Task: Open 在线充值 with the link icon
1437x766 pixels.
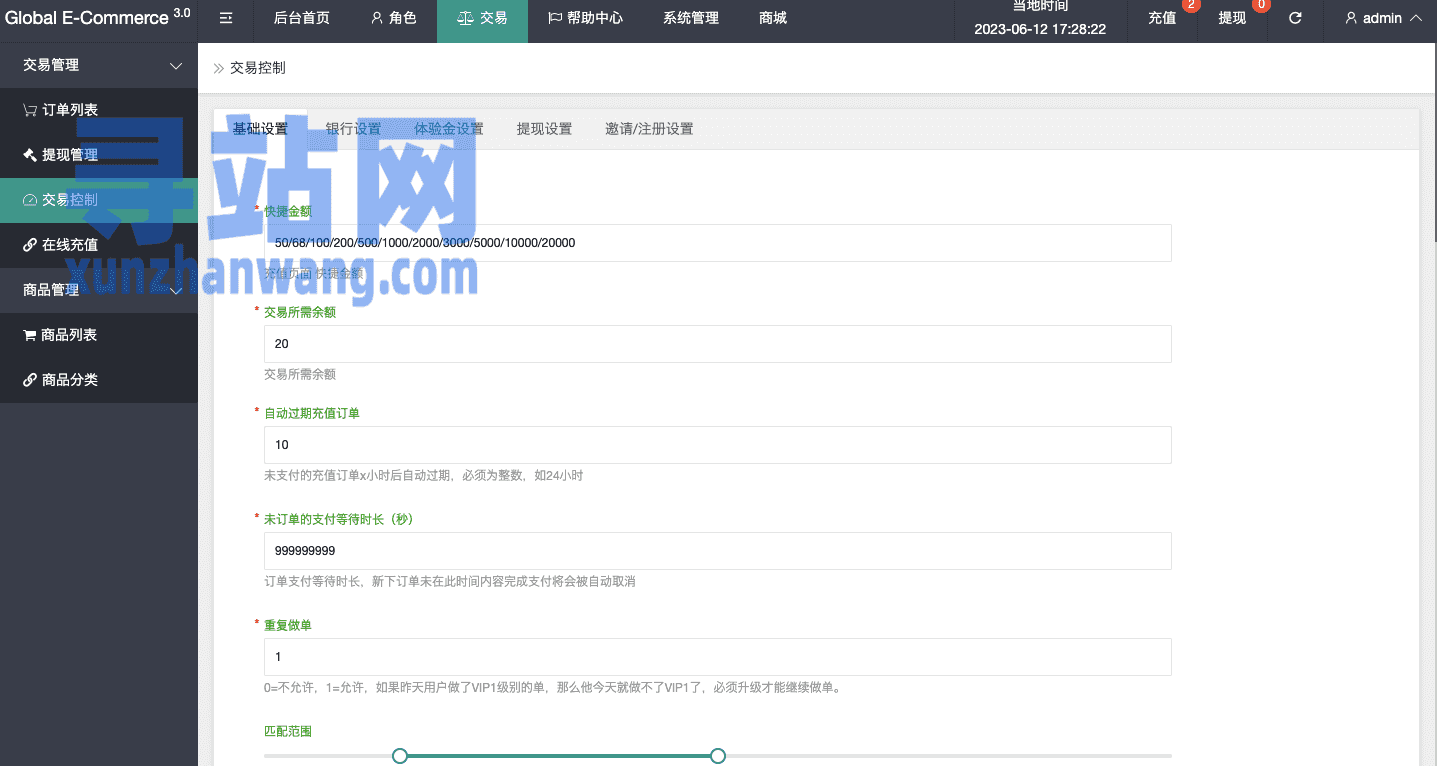Action: click(x=69, y=245)
